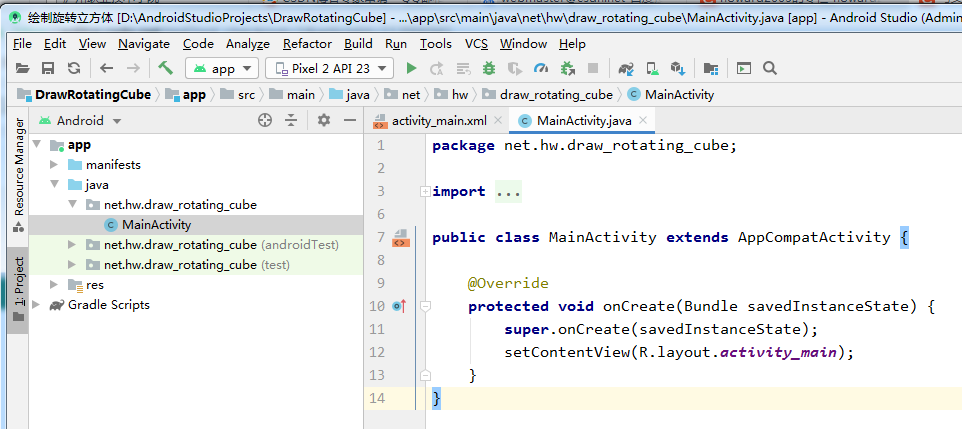Click the related XML file gutter icon on line 7
Viewport: 962px width, 429px height.
tap(401, 238)
